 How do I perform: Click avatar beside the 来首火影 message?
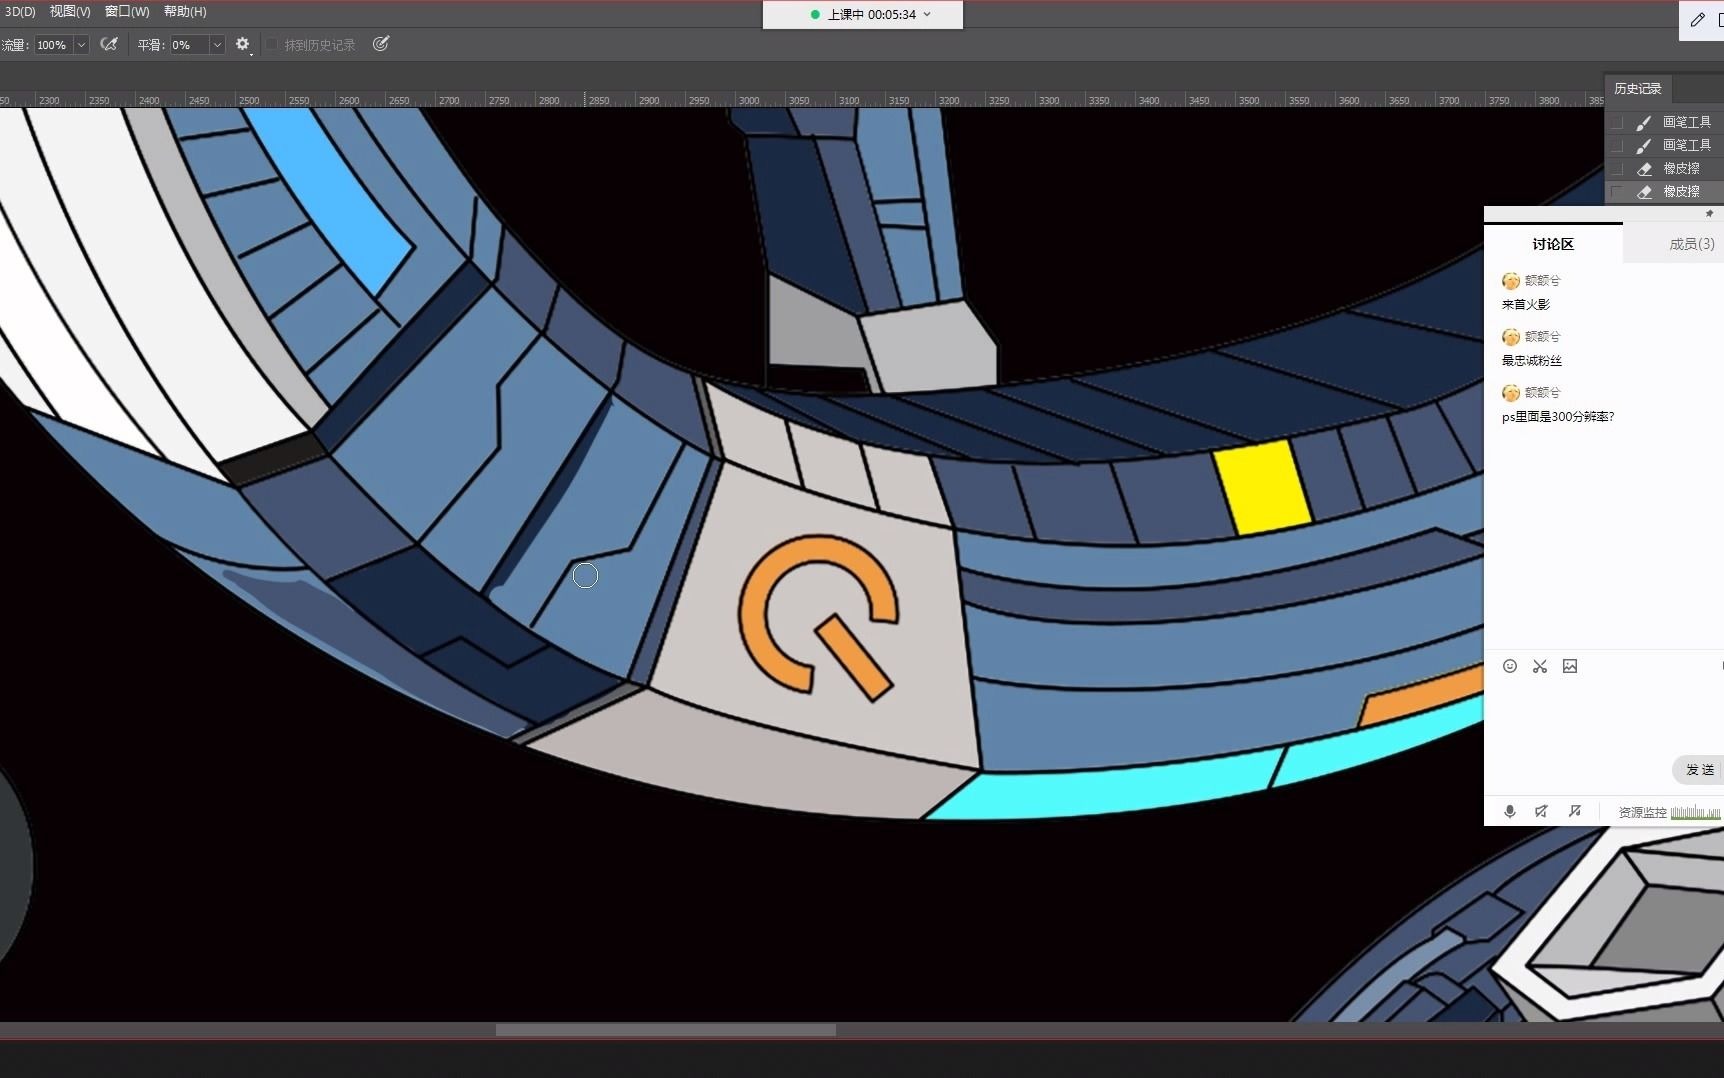[1511, 281]
